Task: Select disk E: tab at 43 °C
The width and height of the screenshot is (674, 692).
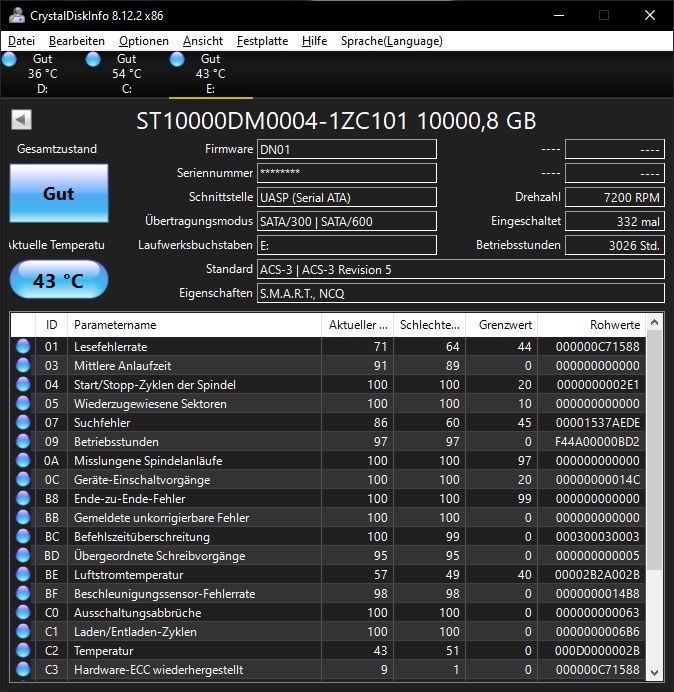Action: pyautogui.click(x=211, y=74)
